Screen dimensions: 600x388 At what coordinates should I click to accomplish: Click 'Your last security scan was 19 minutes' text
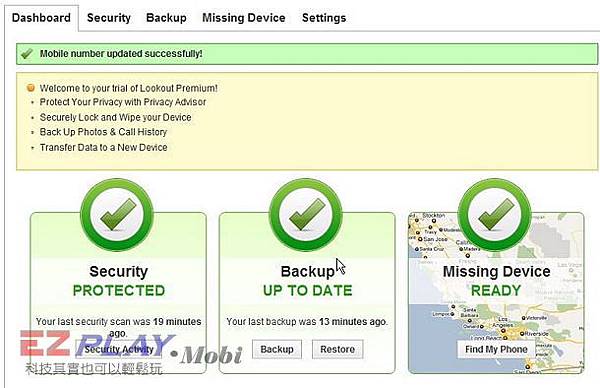tap(119, 321)
